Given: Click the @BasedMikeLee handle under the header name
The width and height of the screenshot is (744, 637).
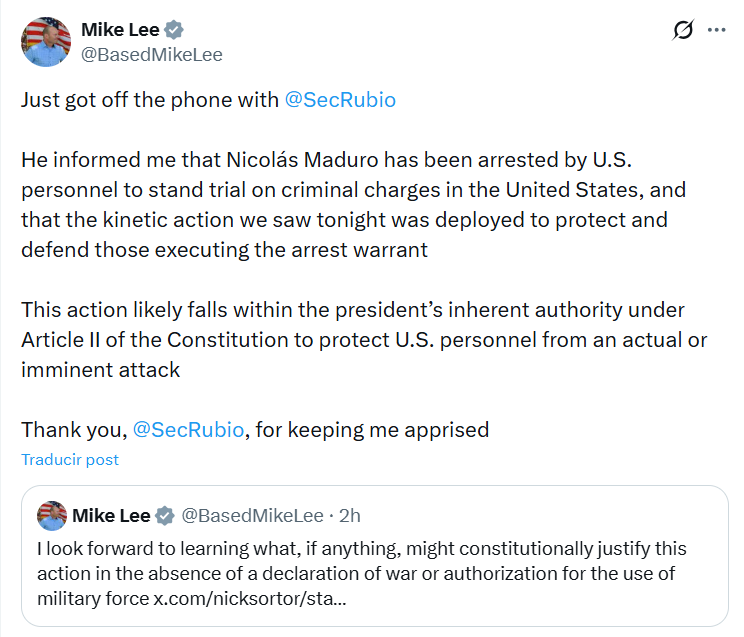Looking at the screenshot, I should coord(151,54).
